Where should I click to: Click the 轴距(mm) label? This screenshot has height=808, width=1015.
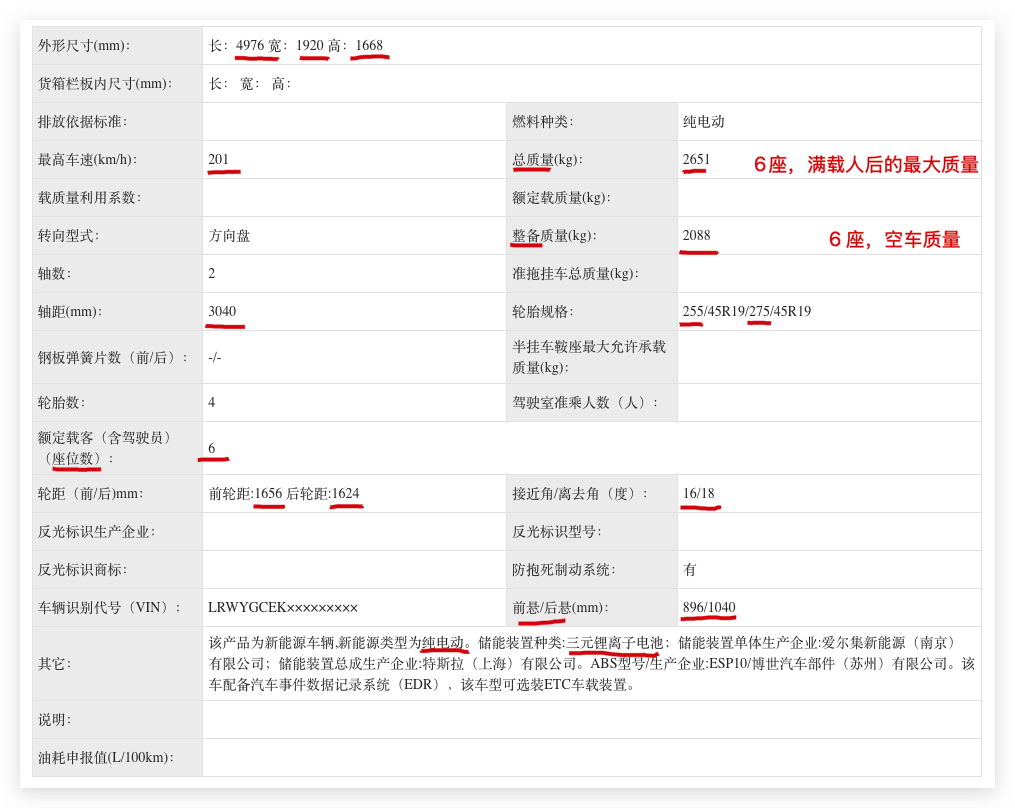(70, 311)
